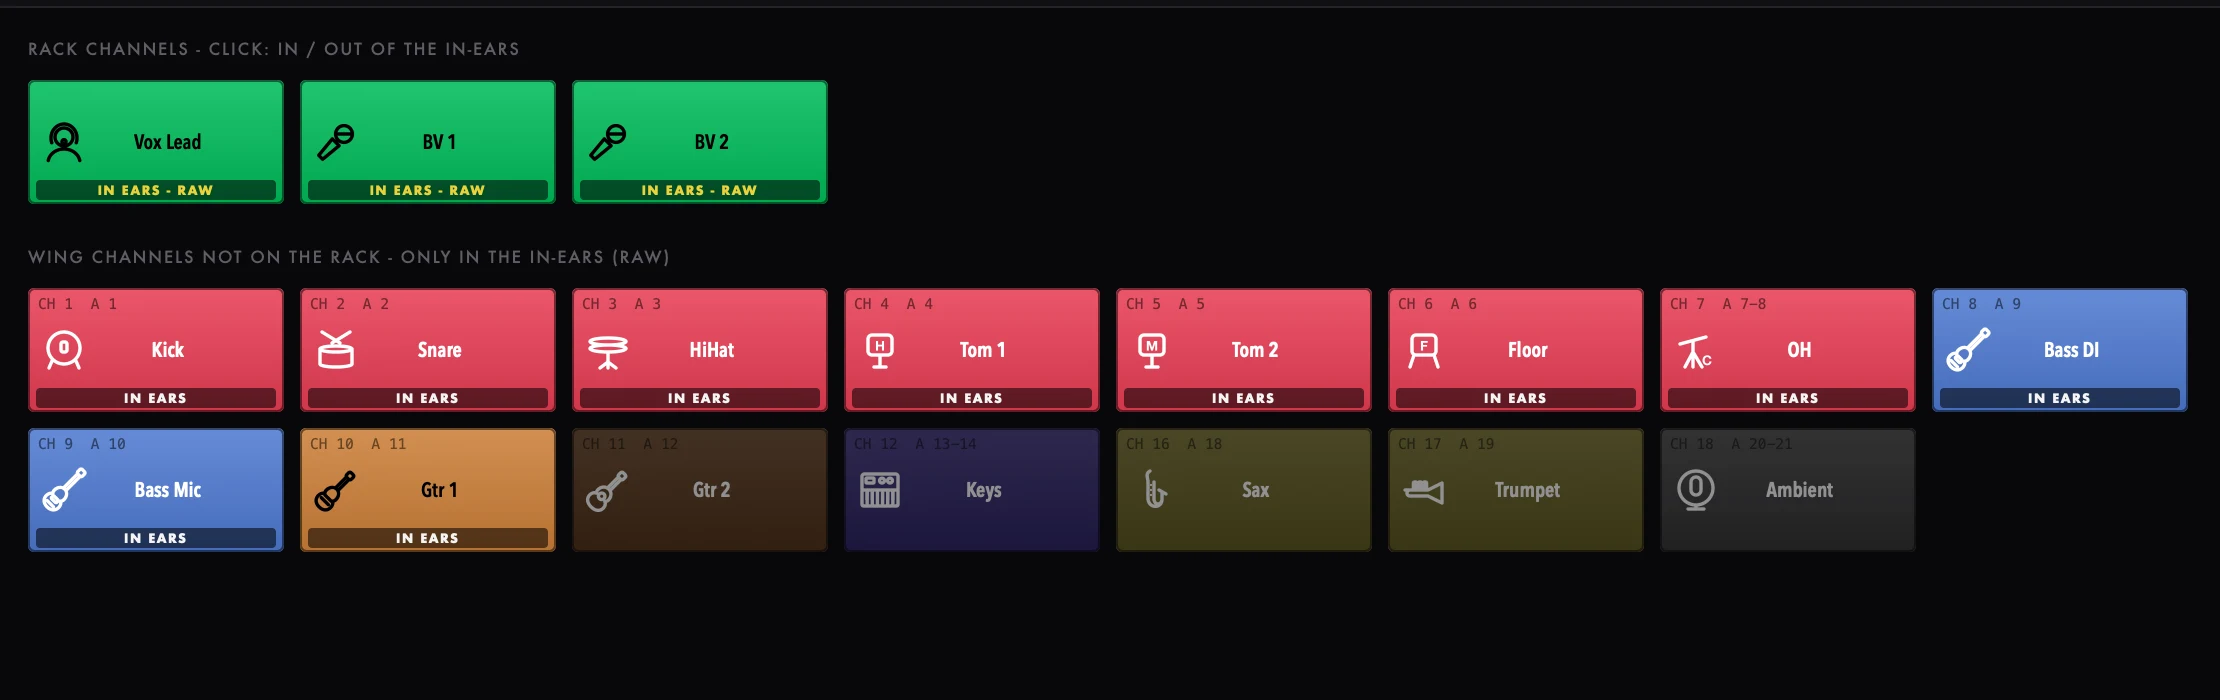Click the 'CH 11 A 12' label
Screen dimensions: 2220x700
[630, 444]
